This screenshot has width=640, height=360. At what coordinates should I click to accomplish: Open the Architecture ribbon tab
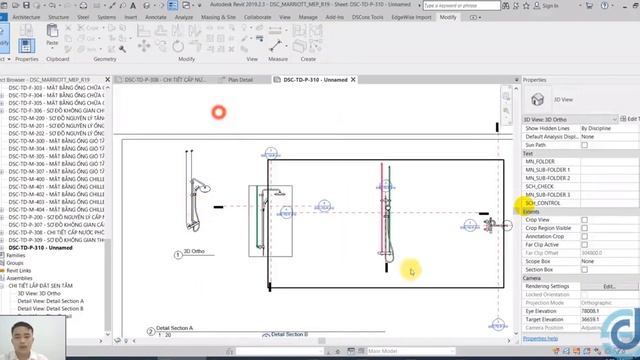click(26, 17)
